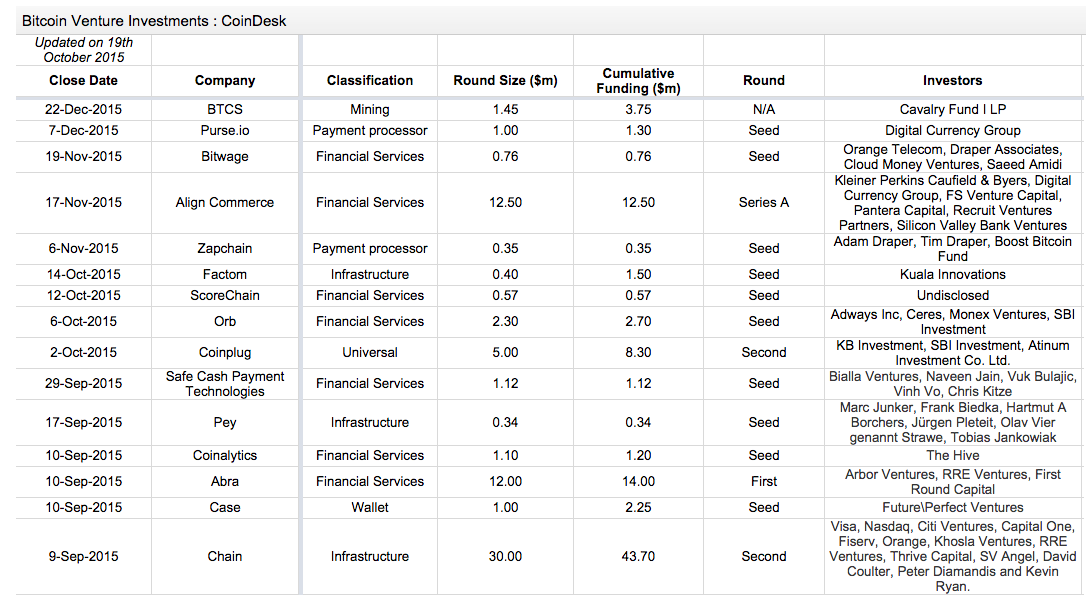Select the 'Orb' company cell
This screenshot has width=1086, height=595.
click(x=225, y=321)
